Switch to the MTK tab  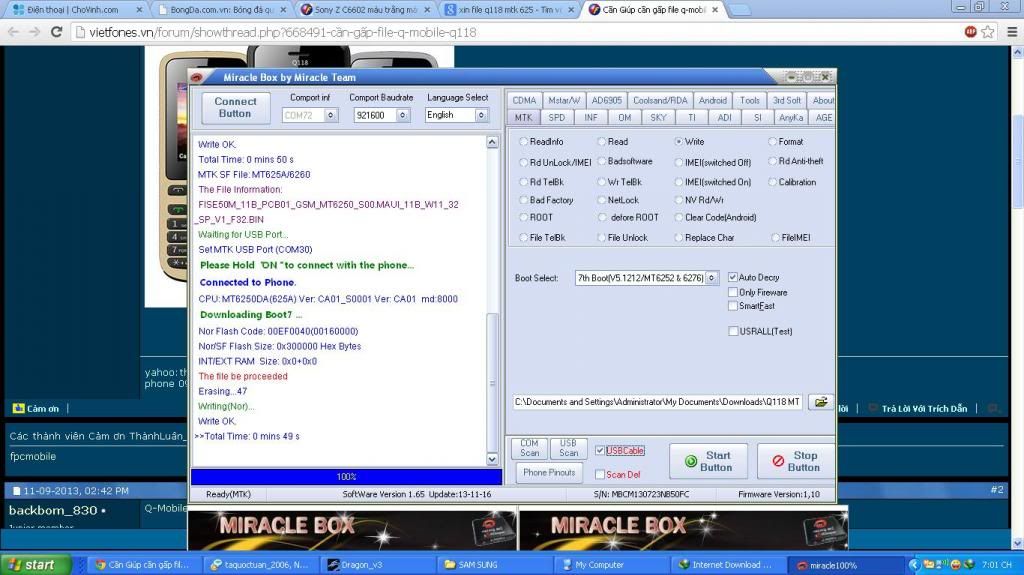(x=523, y=118)
